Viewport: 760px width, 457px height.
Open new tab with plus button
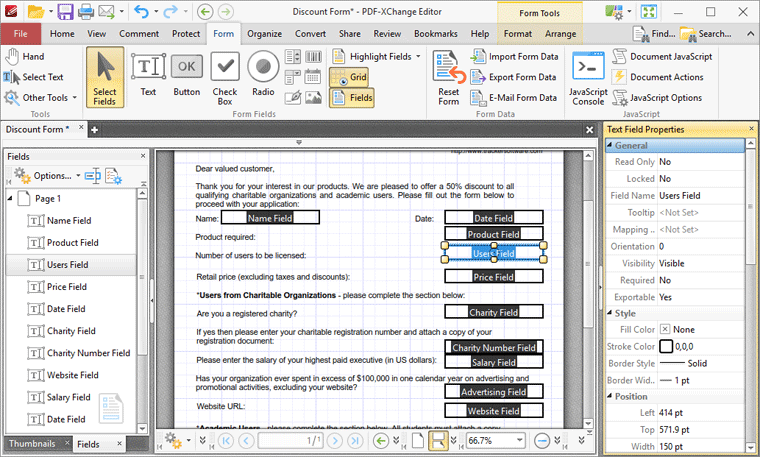[x=95, y=130]
